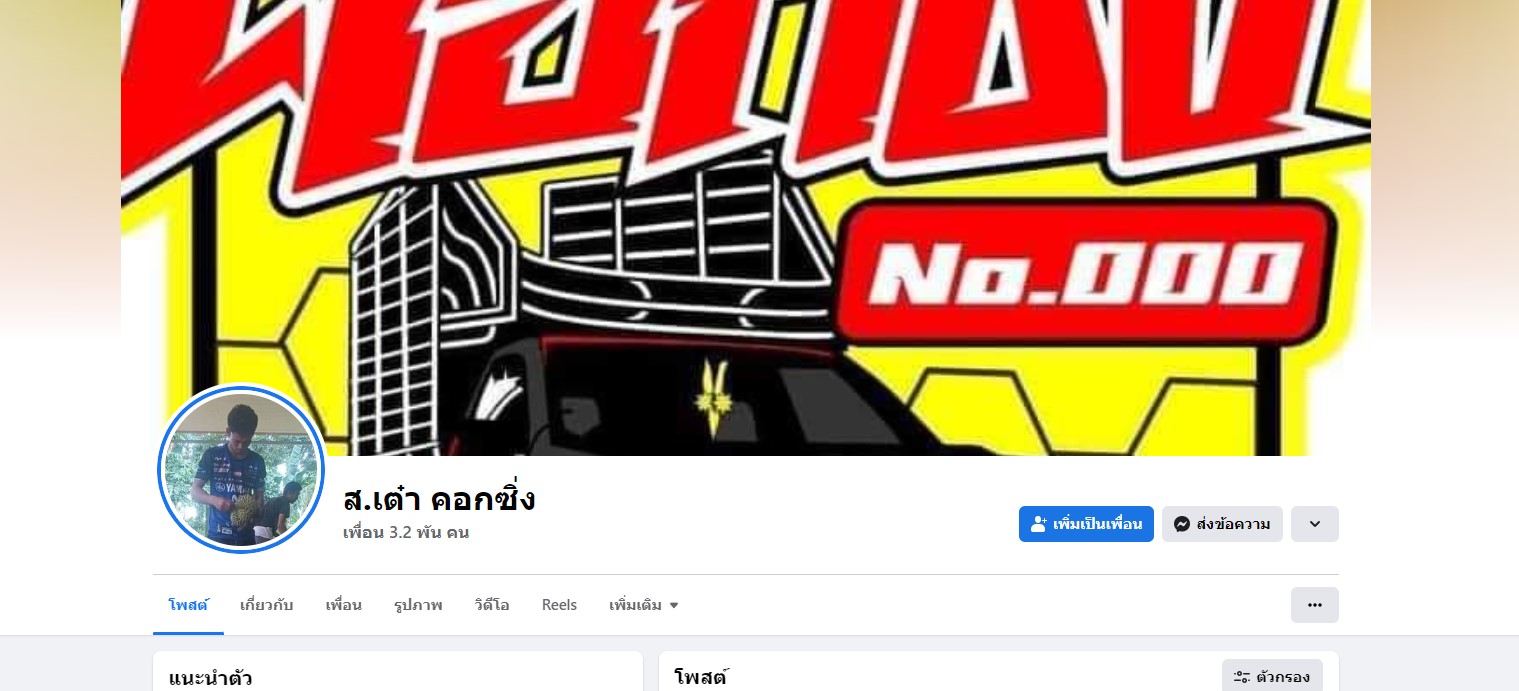Go to the เพื่อน tab
The width and height of the screenshot is (1519, 691).
click(x=343, y=605)
